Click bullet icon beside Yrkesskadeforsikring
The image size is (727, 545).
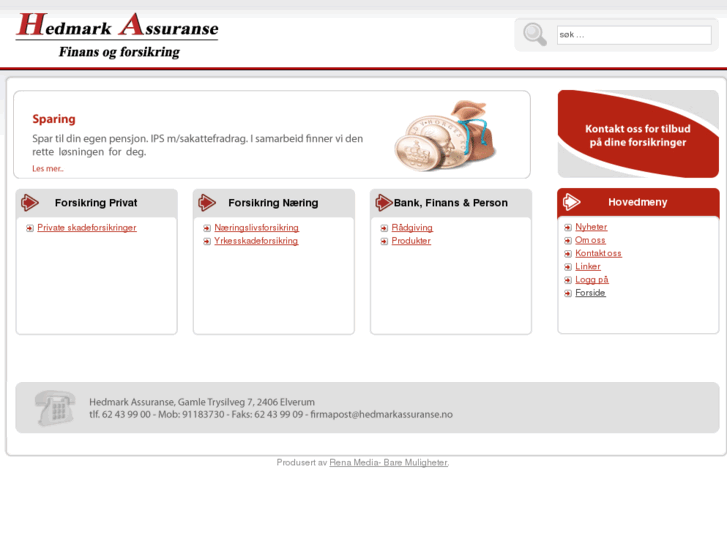point(207,241)
